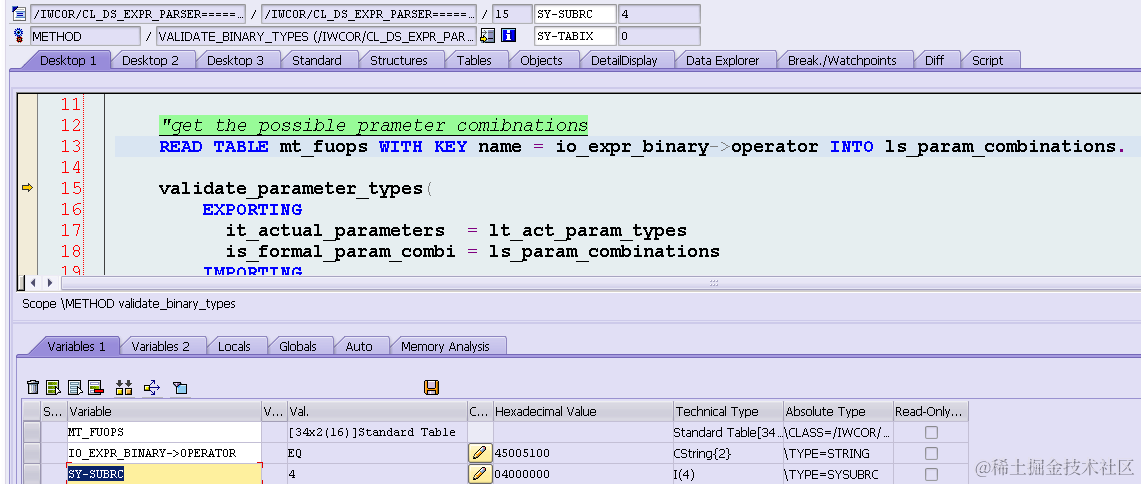Open the Standard tab
This screenshot has width=1141, height=484.
317,60
